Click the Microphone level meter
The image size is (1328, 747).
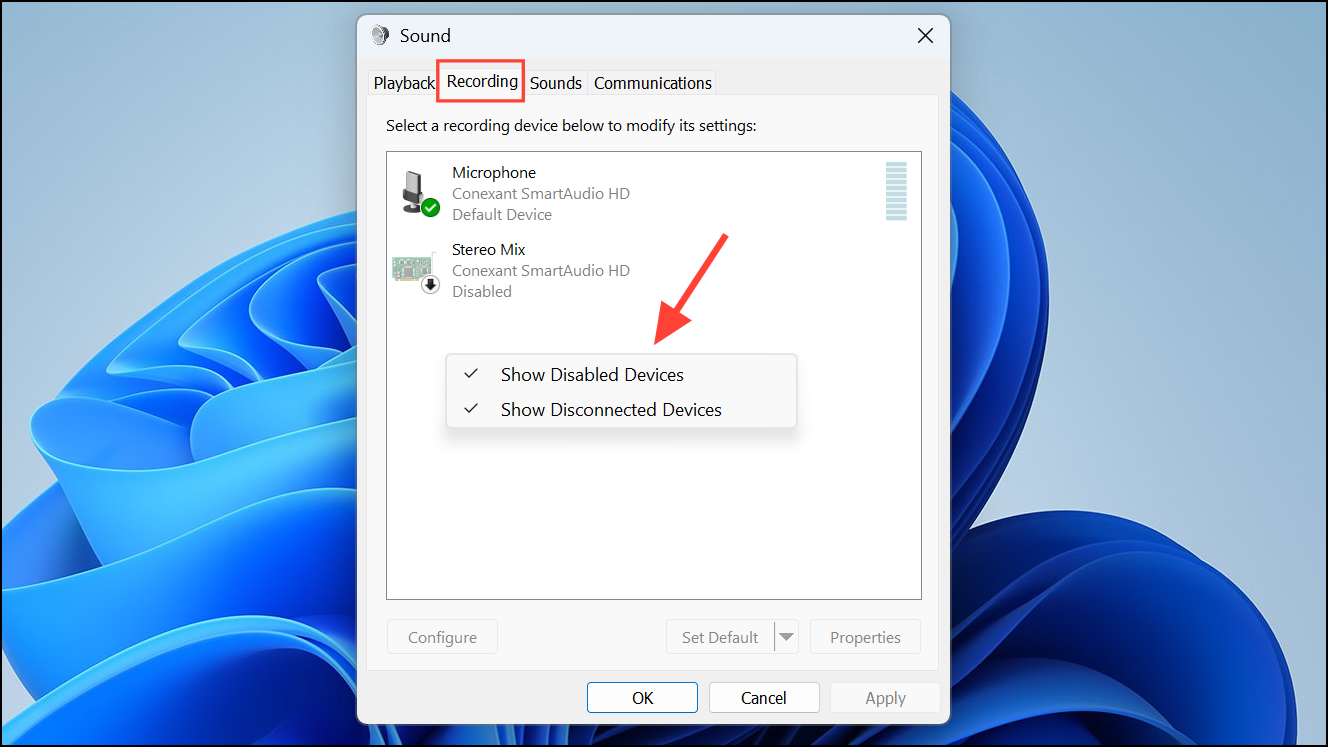(896, 190)
